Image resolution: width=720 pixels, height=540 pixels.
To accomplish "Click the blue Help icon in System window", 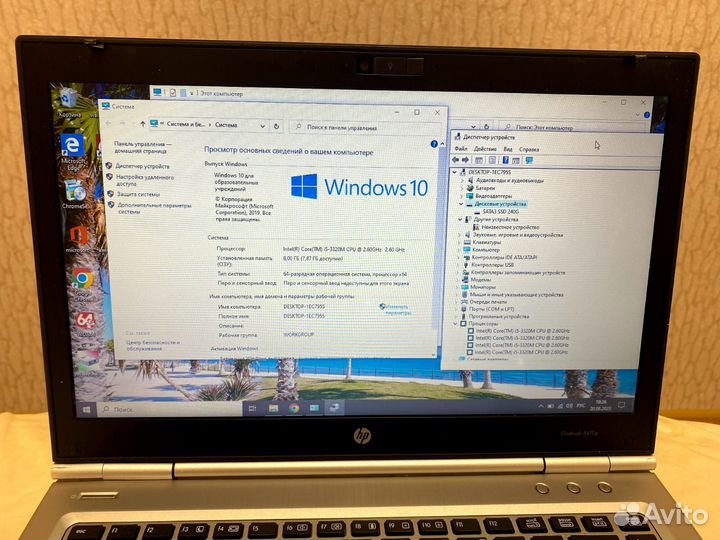I will 434,144.
